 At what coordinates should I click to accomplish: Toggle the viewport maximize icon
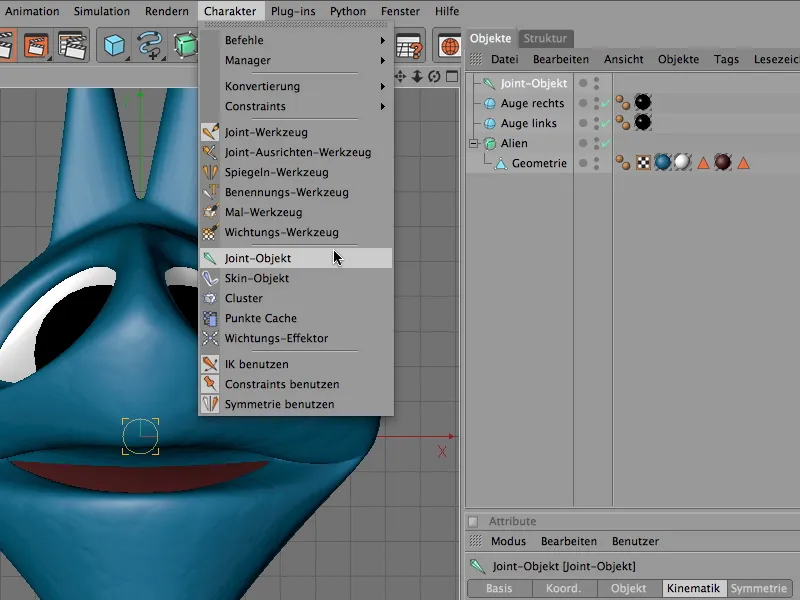[452, 77]
